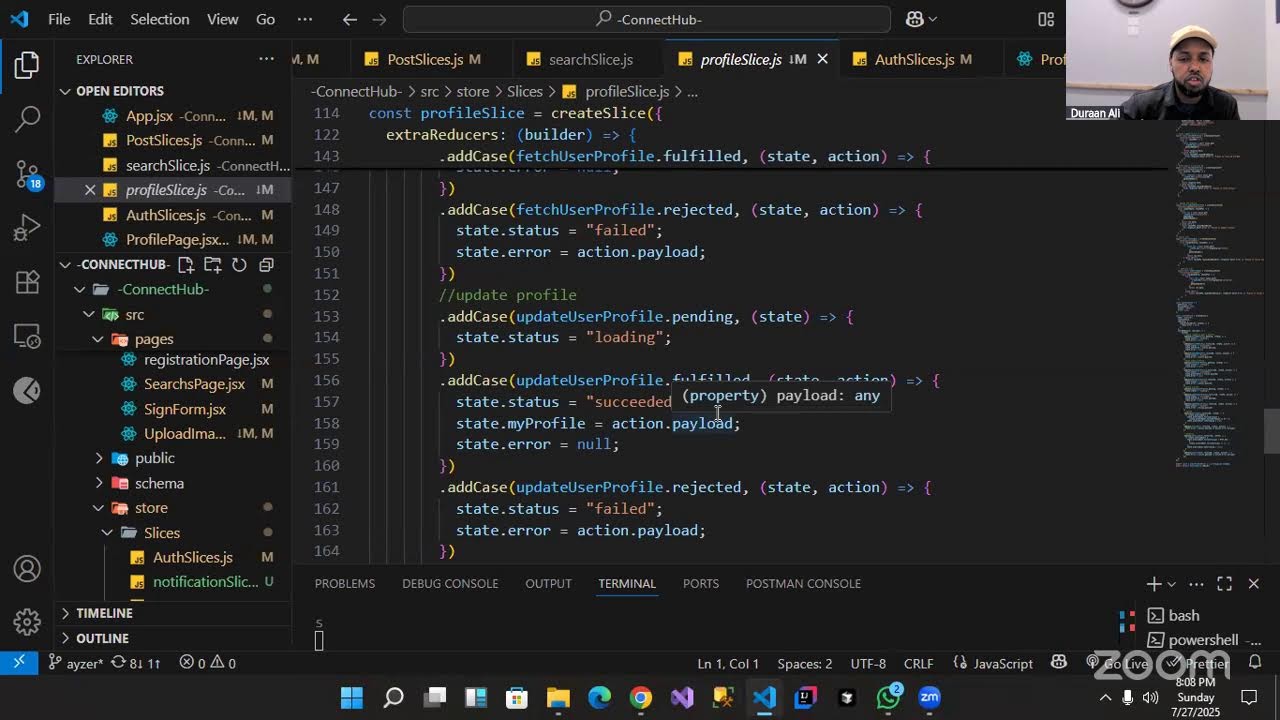Open Source Control view with 18 changes
Screen dimensions: 1280x720
click(x=27, y=174)
